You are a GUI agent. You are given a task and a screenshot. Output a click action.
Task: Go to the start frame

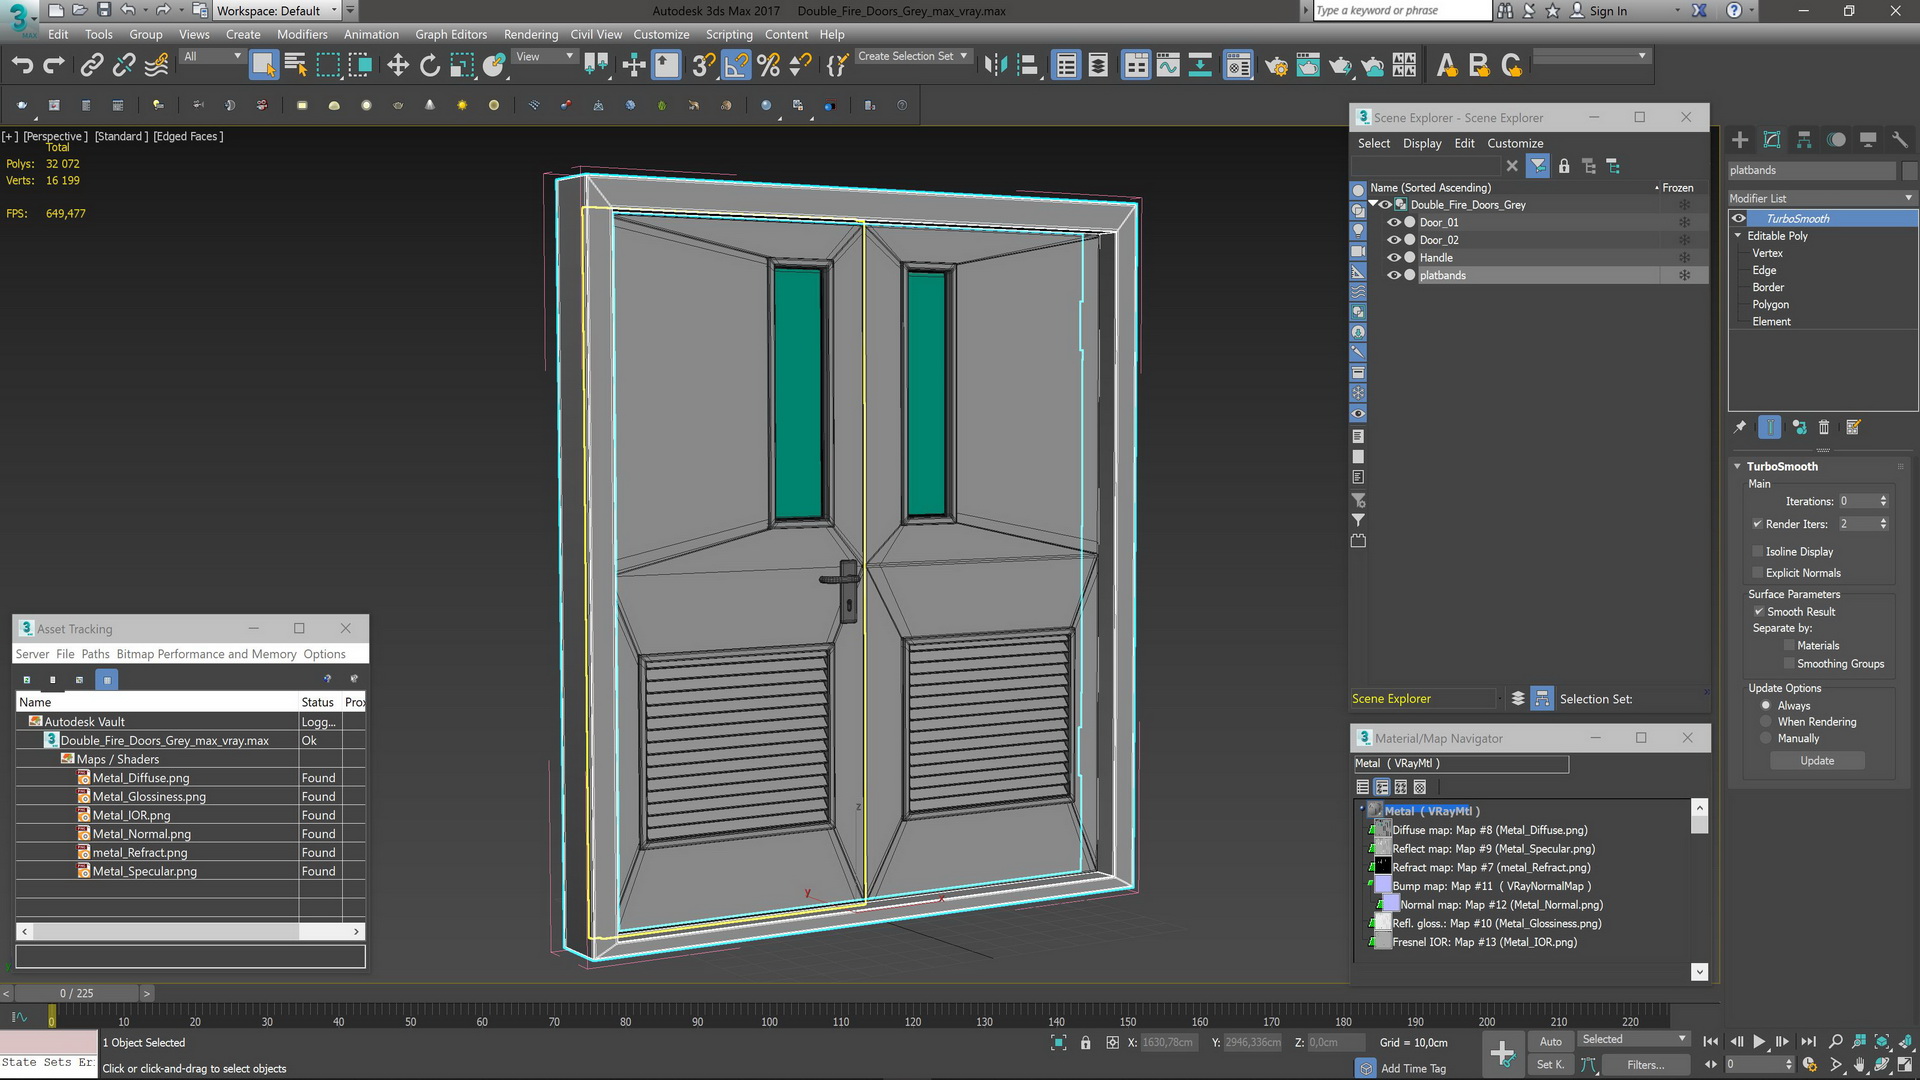pos(1711,1041)
